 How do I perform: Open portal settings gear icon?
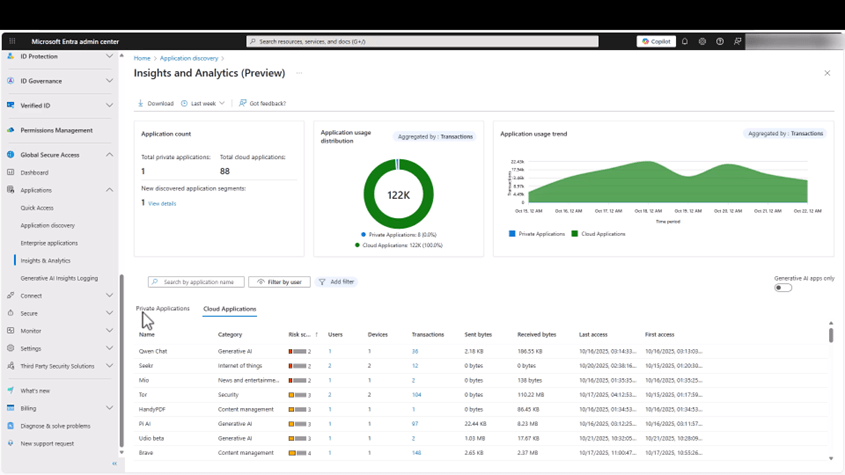(x=702, y=42)
